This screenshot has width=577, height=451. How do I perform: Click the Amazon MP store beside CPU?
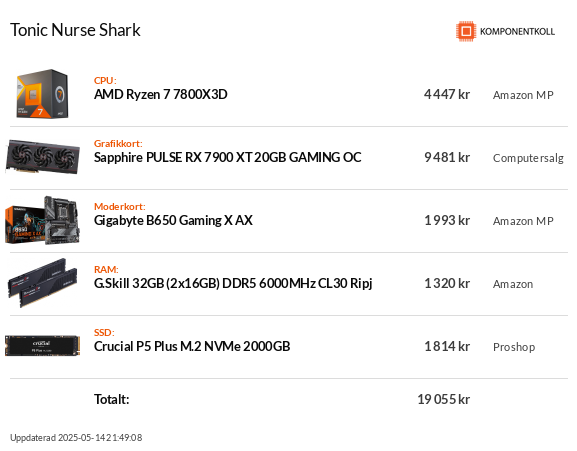pyautogui.click(x=523, y=95)
